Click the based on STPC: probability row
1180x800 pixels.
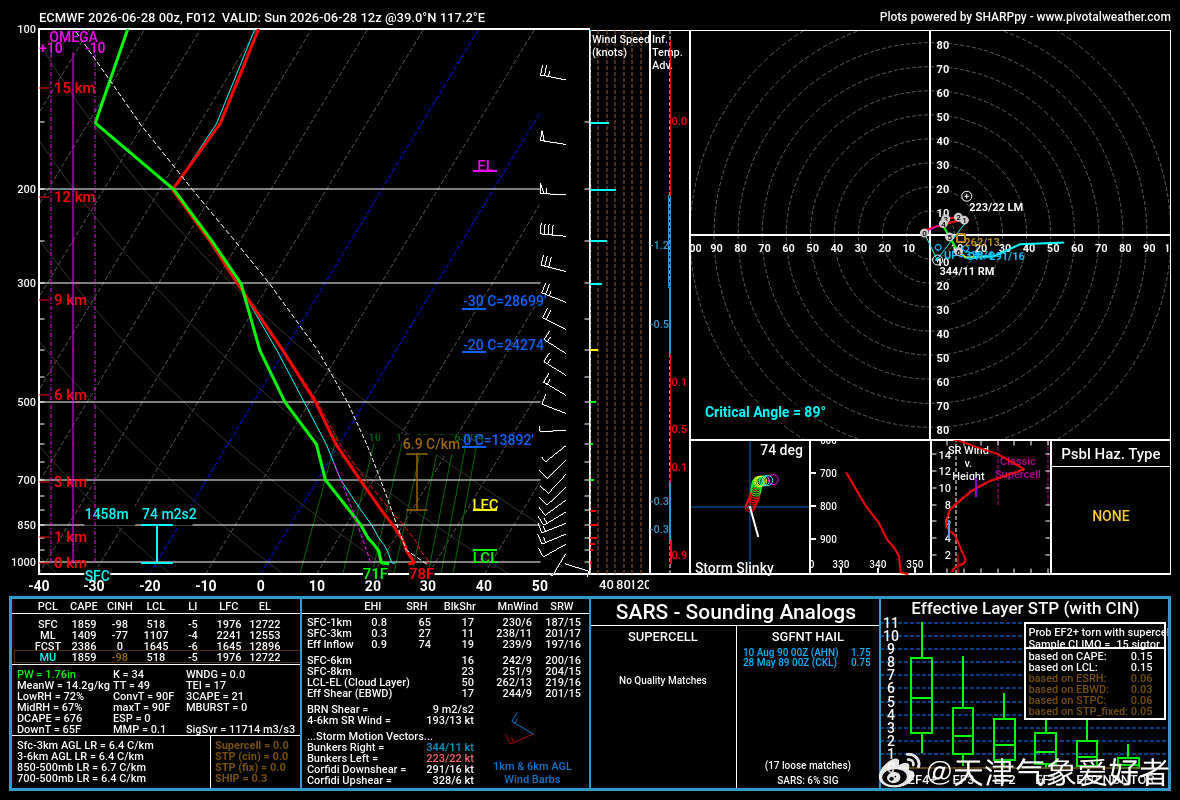(x=1090, y=700)
